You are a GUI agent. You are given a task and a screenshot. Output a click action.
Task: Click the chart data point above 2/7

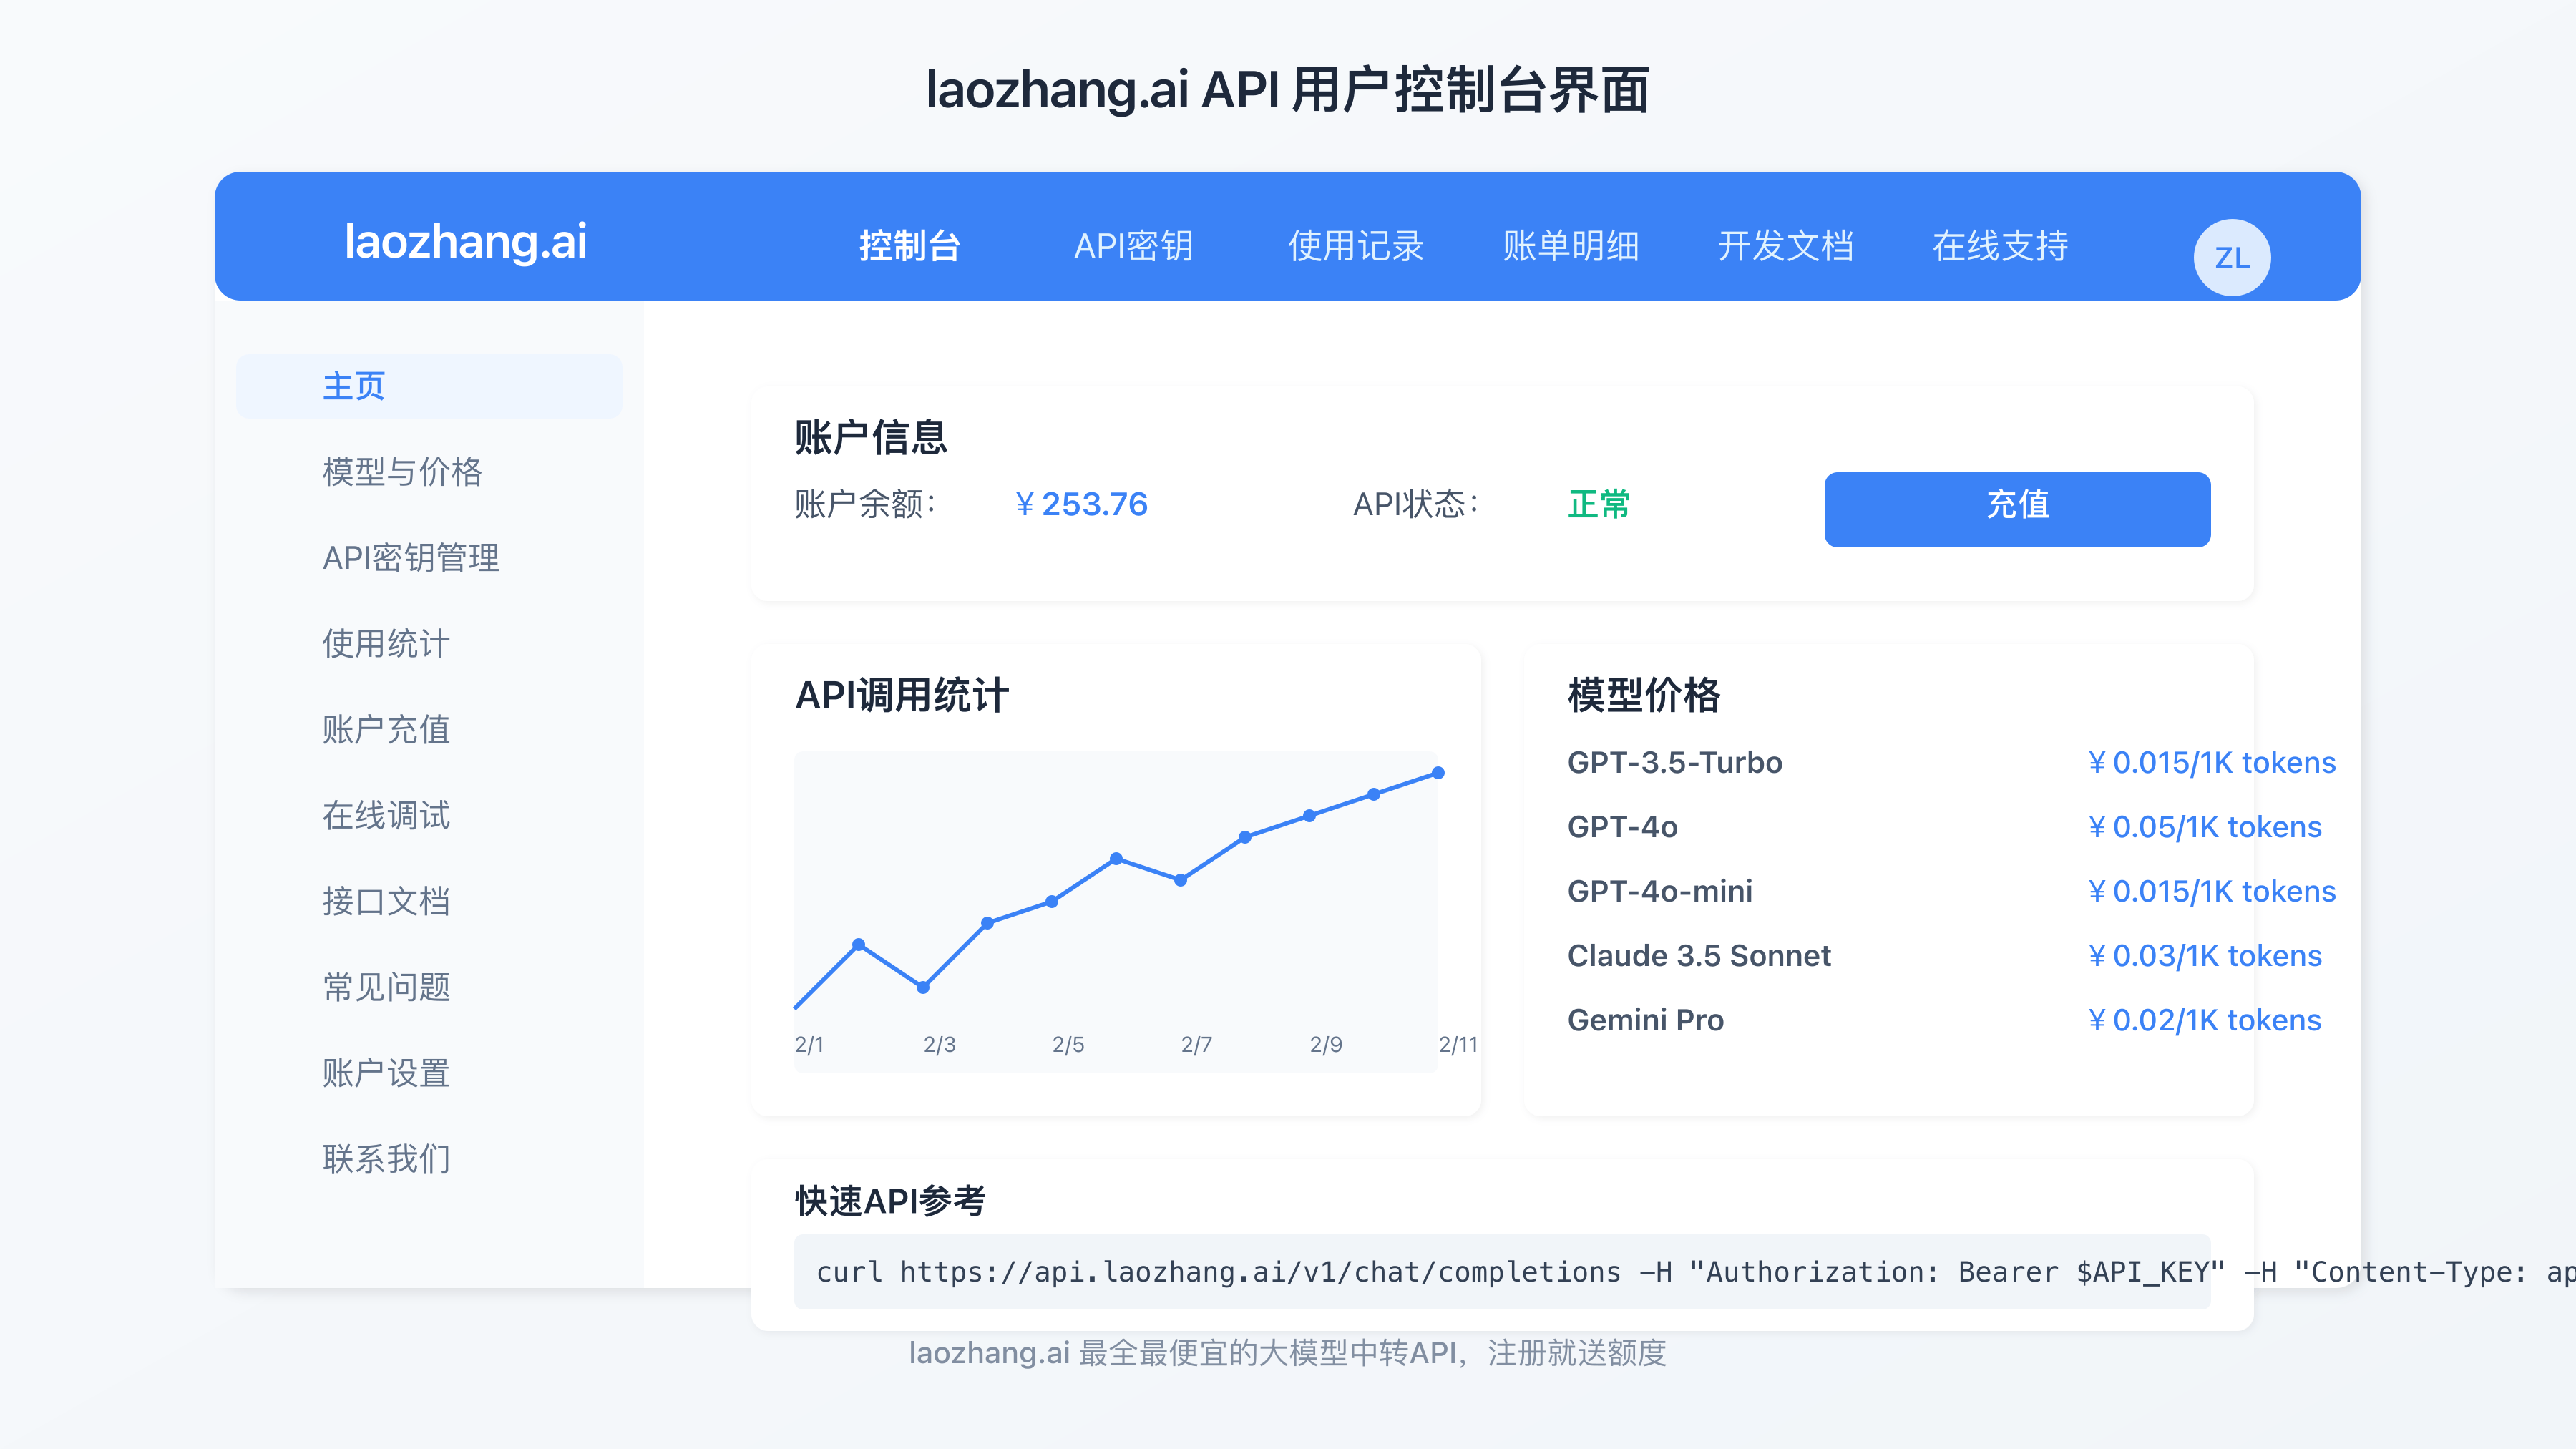(1181, 880)
